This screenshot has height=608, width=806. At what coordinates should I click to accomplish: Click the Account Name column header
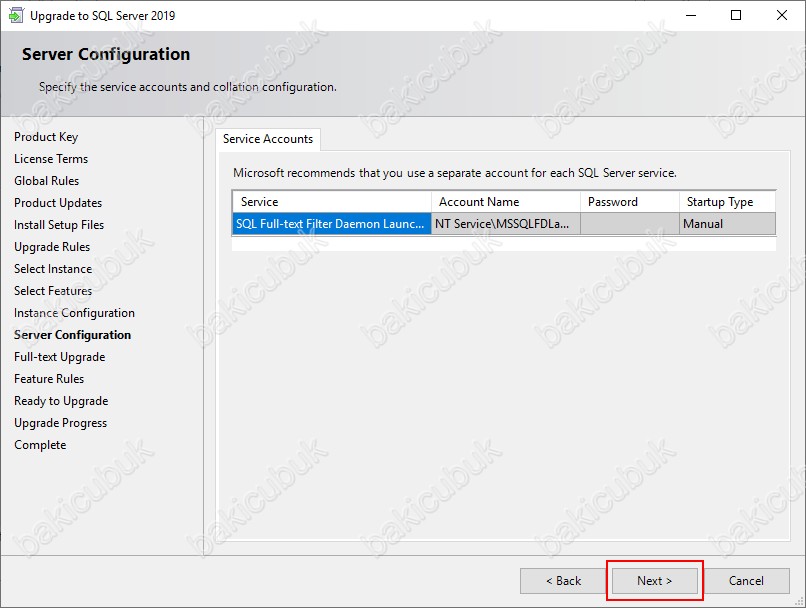[506, 201]
